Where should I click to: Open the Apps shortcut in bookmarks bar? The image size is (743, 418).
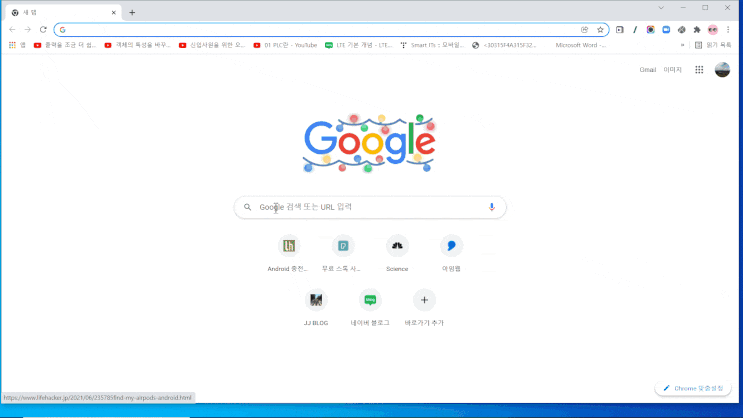[17, 45]
